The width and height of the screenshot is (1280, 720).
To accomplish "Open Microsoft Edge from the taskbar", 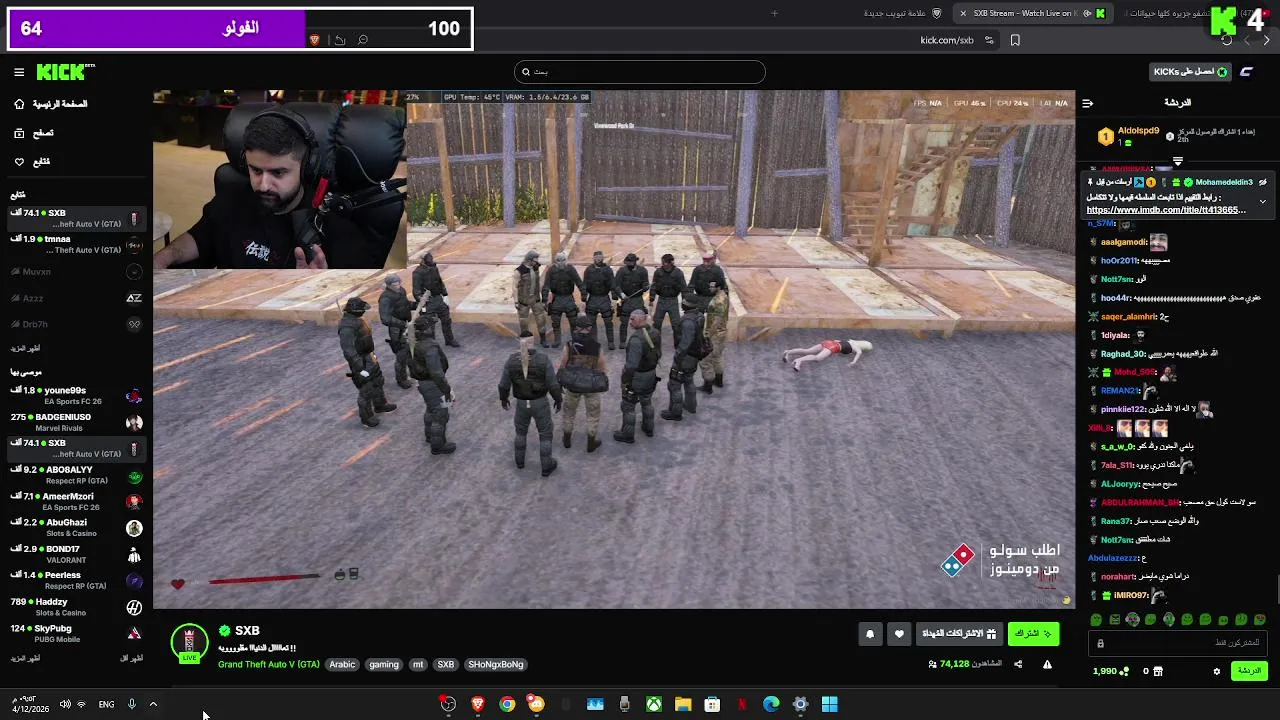I will (771, 704).
